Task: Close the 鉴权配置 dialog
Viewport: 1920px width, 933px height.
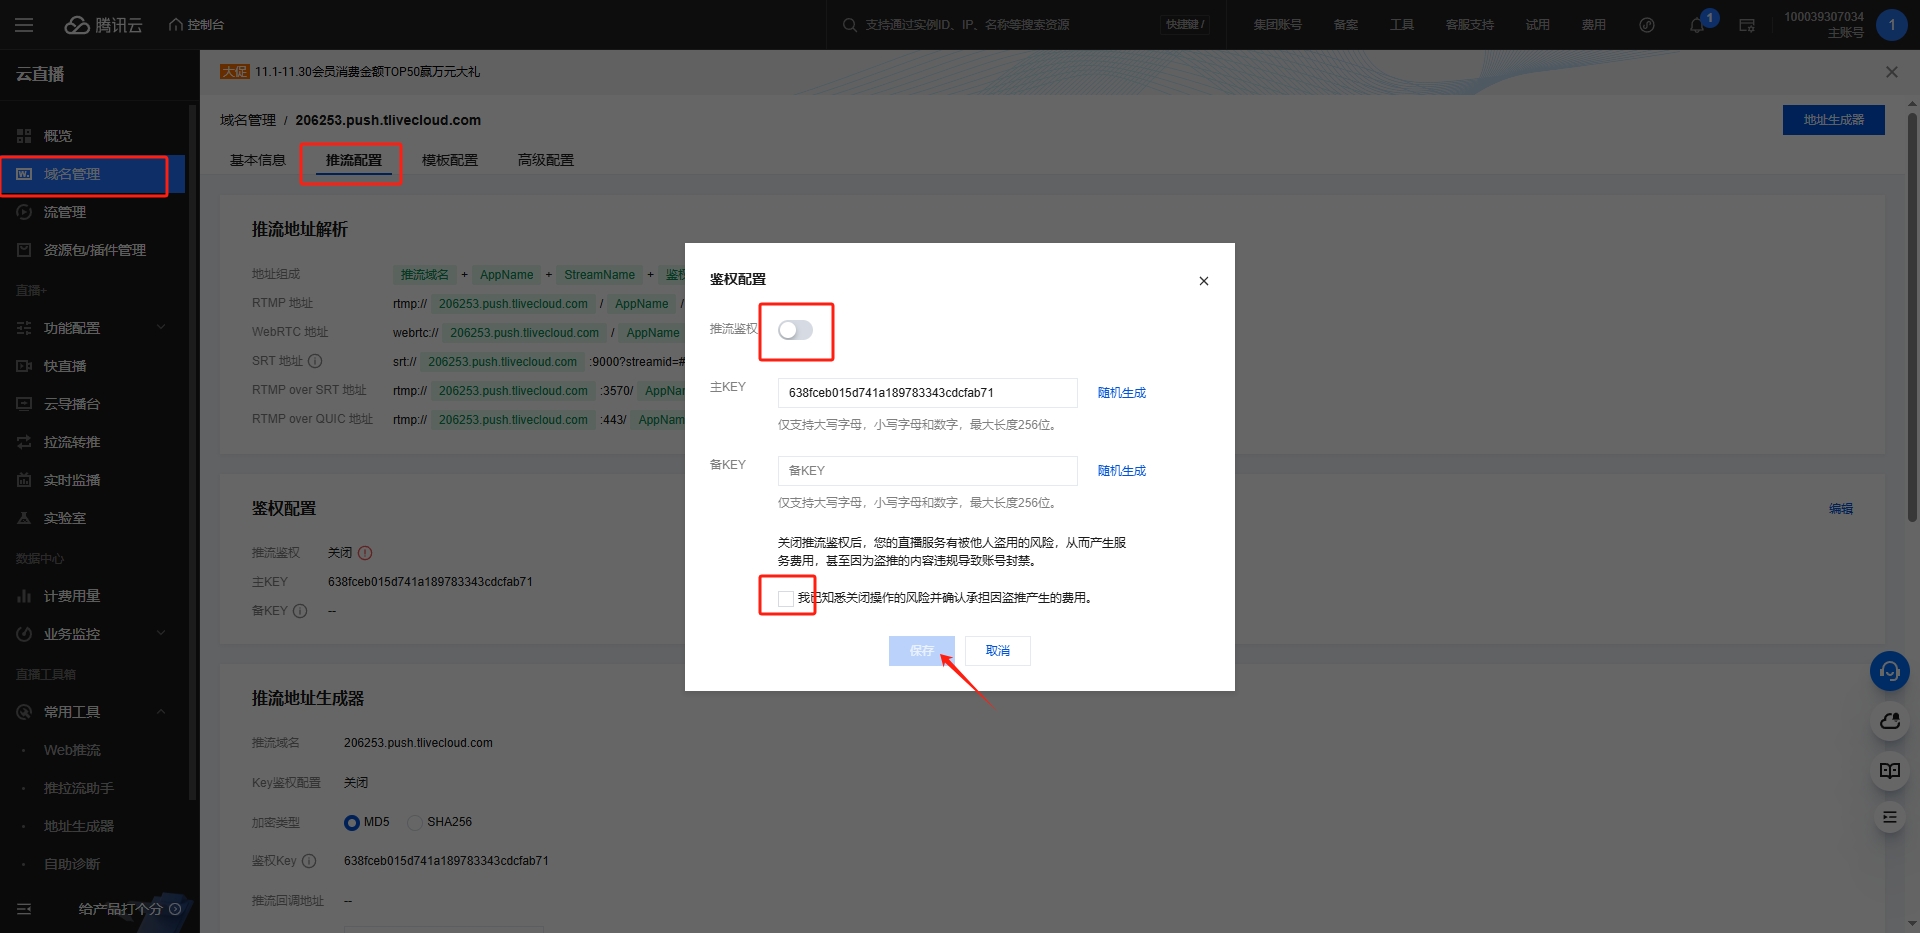Action: click(1203, 281)
